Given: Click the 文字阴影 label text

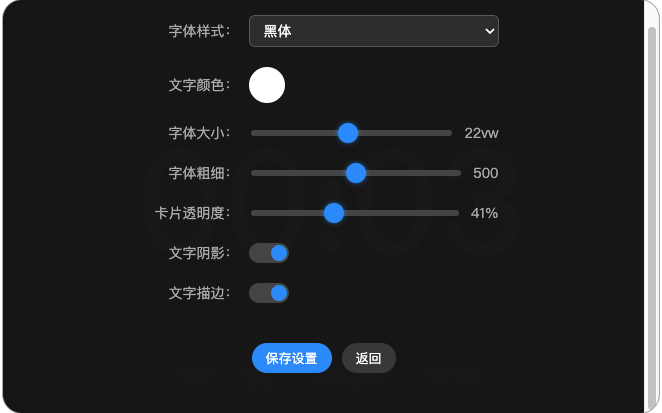Looking at the screenshot, I should pos(199,253).
